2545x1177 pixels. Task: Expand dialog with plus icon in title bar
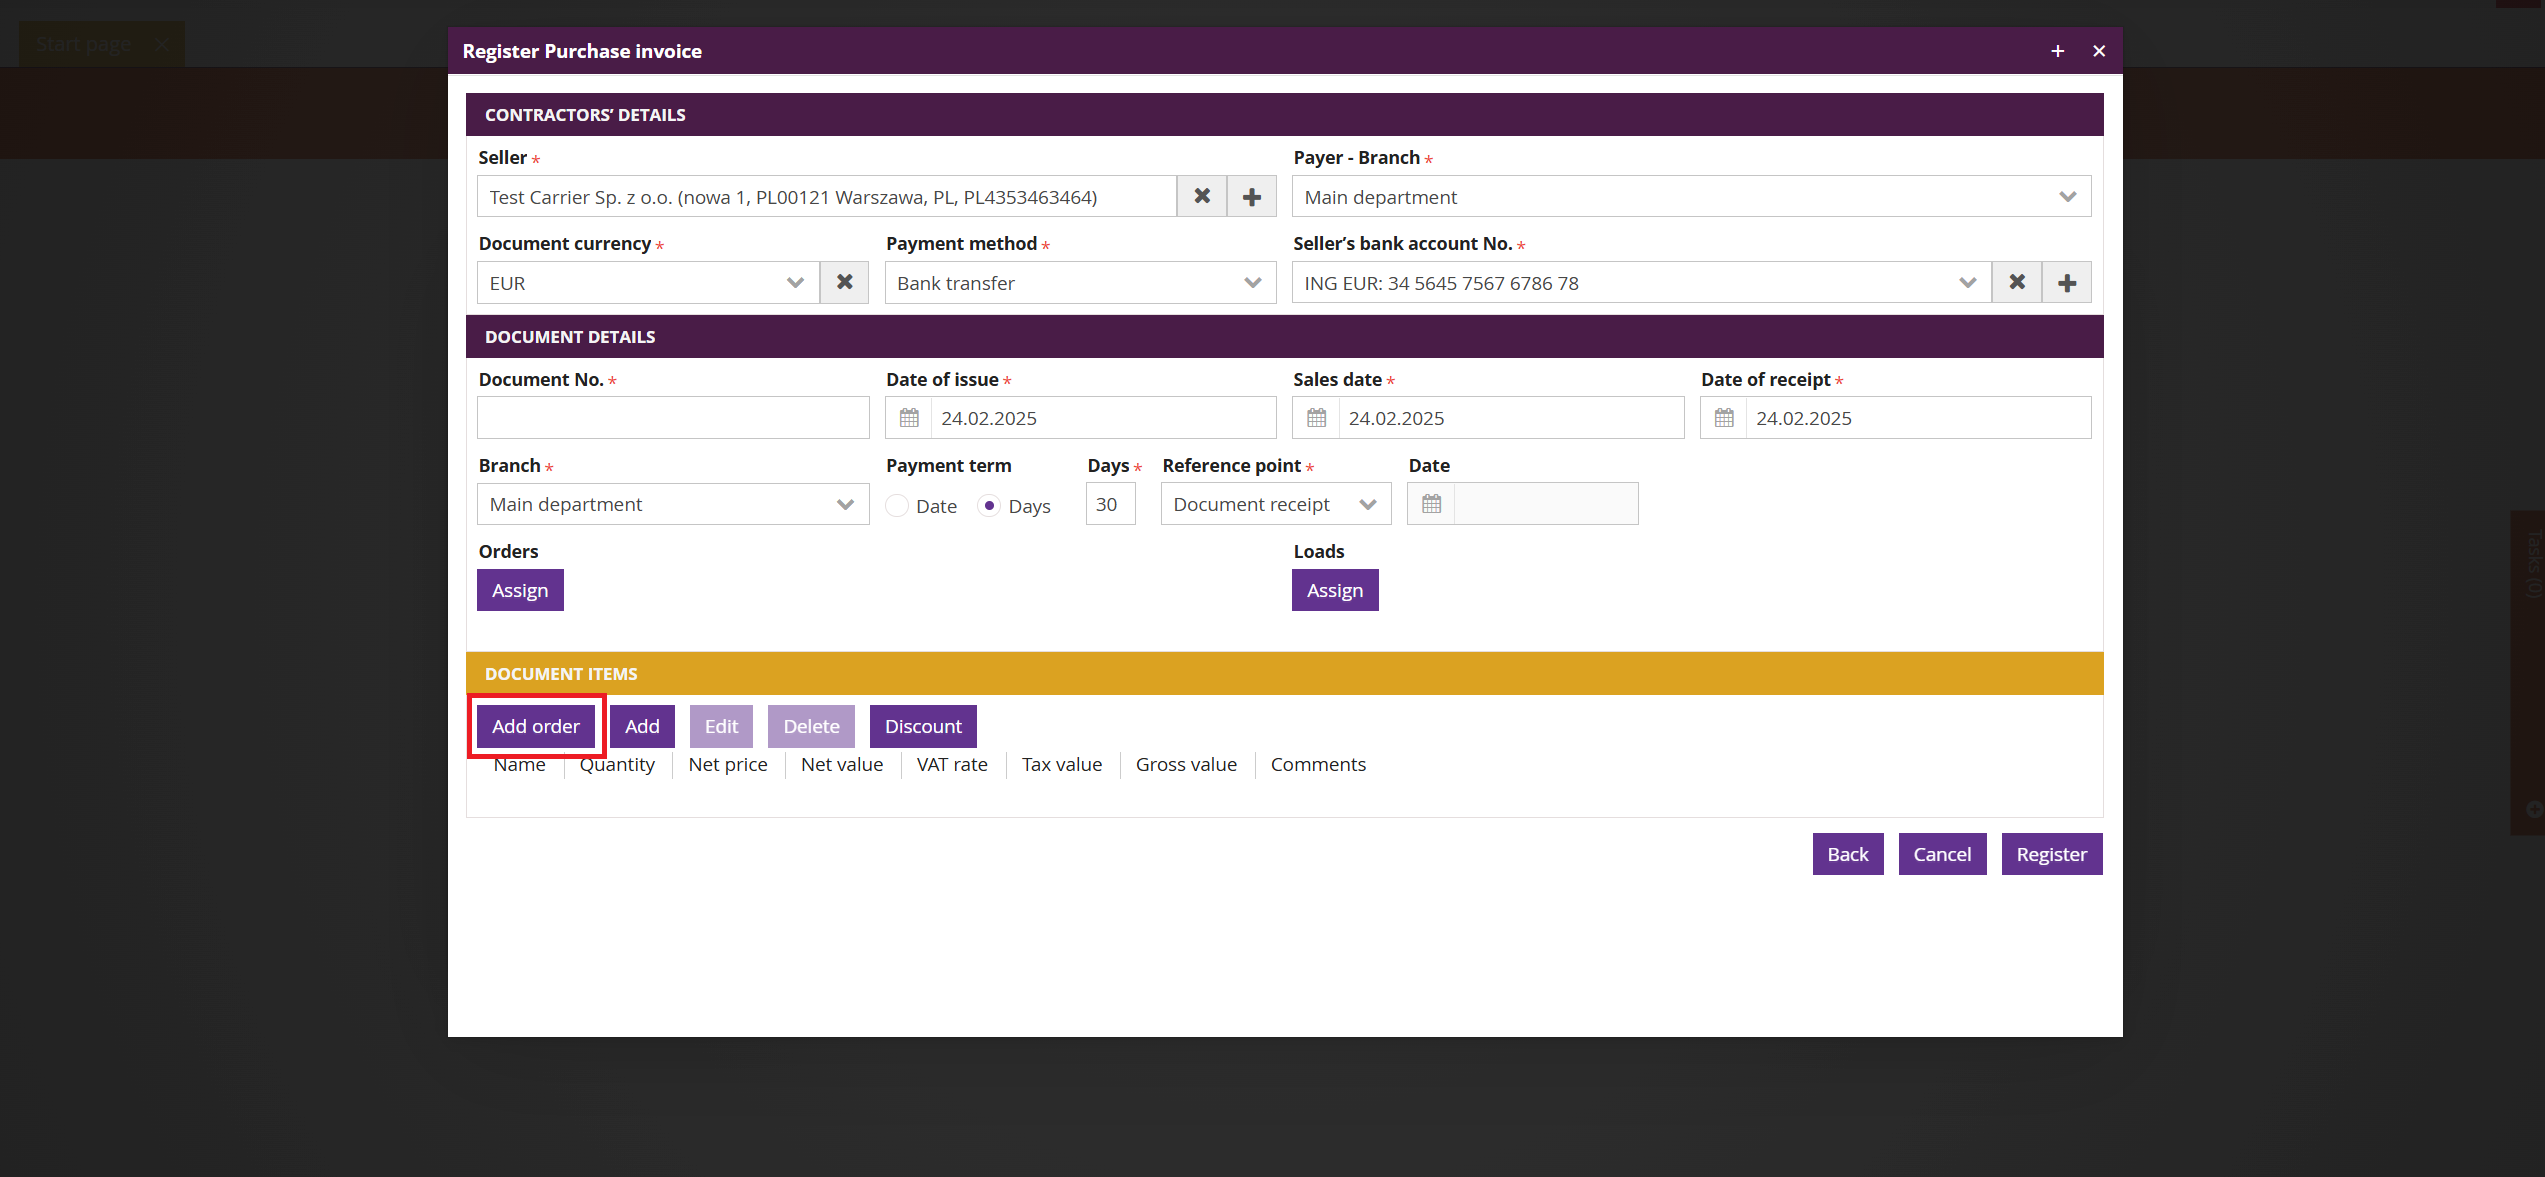click(x=2057, y=51)
